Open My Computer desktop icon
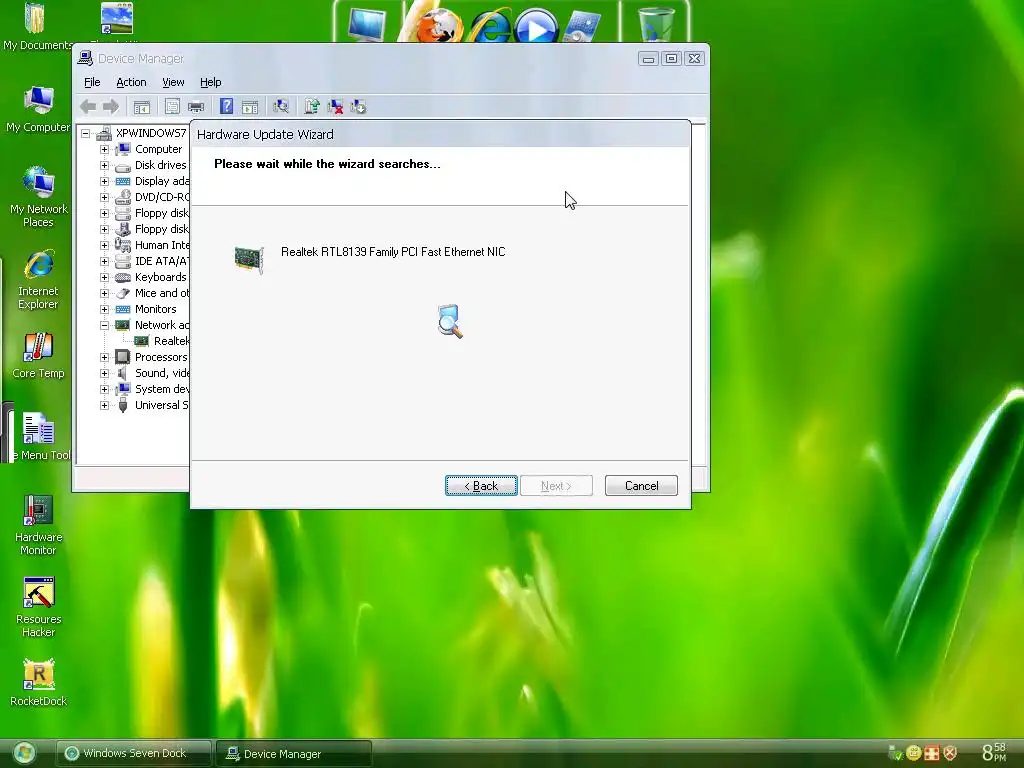 pyautogui.click(x=38, y=108)
